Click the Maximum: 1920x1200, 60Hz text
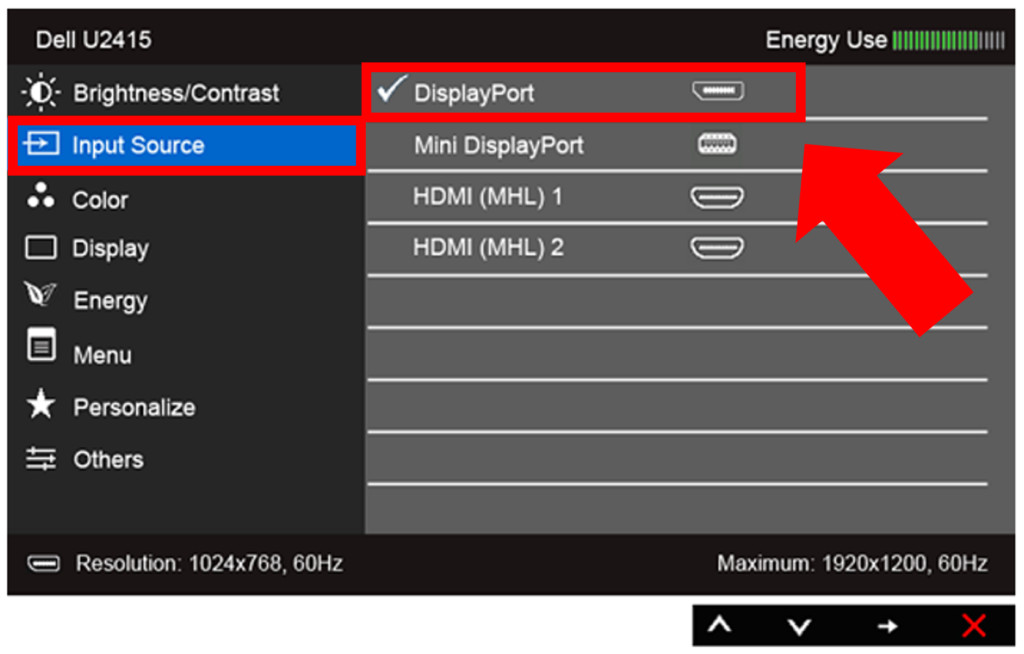The width and height of the screenshot is (1024, 654). coord(852,563)
